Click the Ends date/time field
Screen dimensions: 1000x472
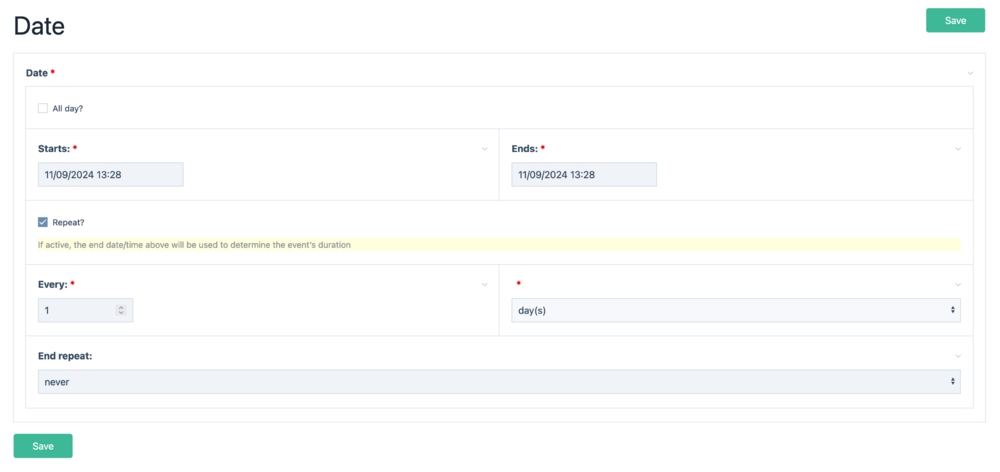[583, 175]
